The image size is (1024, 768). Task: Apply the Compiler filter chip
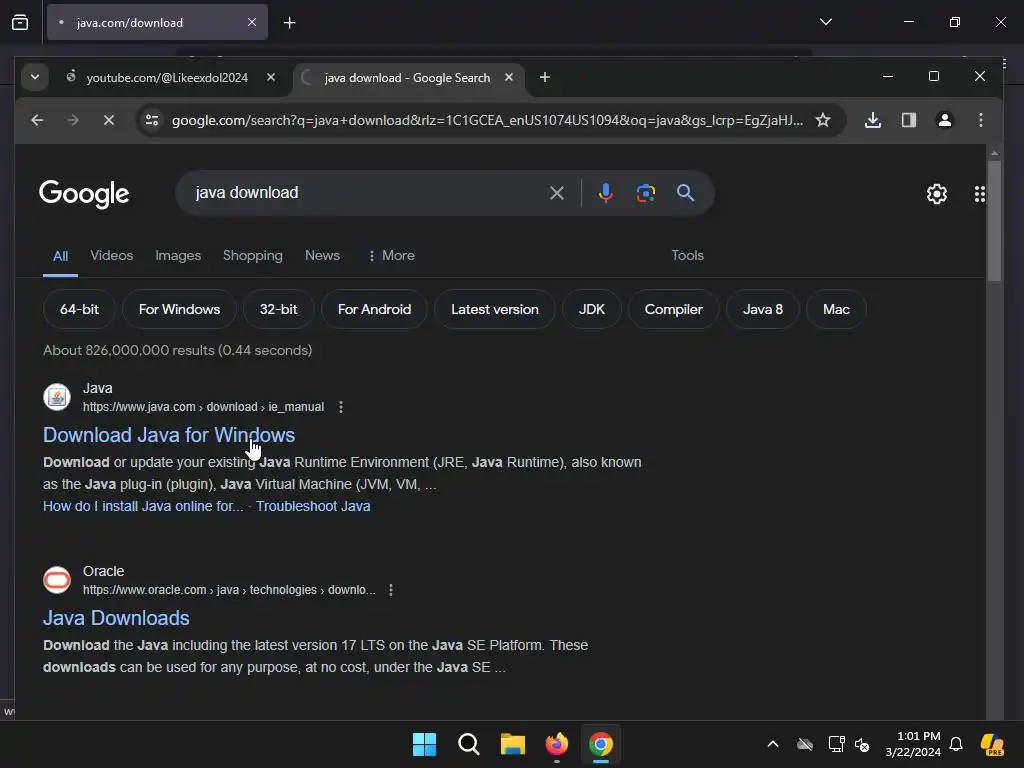pyautogui.click(x=674, y=310)
